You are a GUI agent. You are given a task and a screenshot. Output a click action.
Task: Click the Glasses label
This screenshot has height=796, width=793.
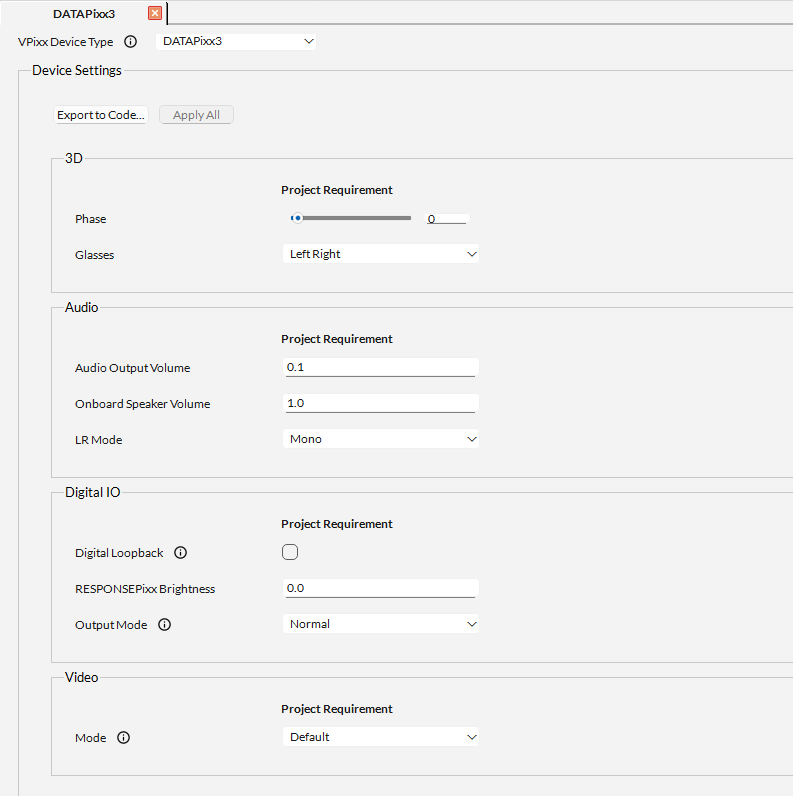click(94, 255)
